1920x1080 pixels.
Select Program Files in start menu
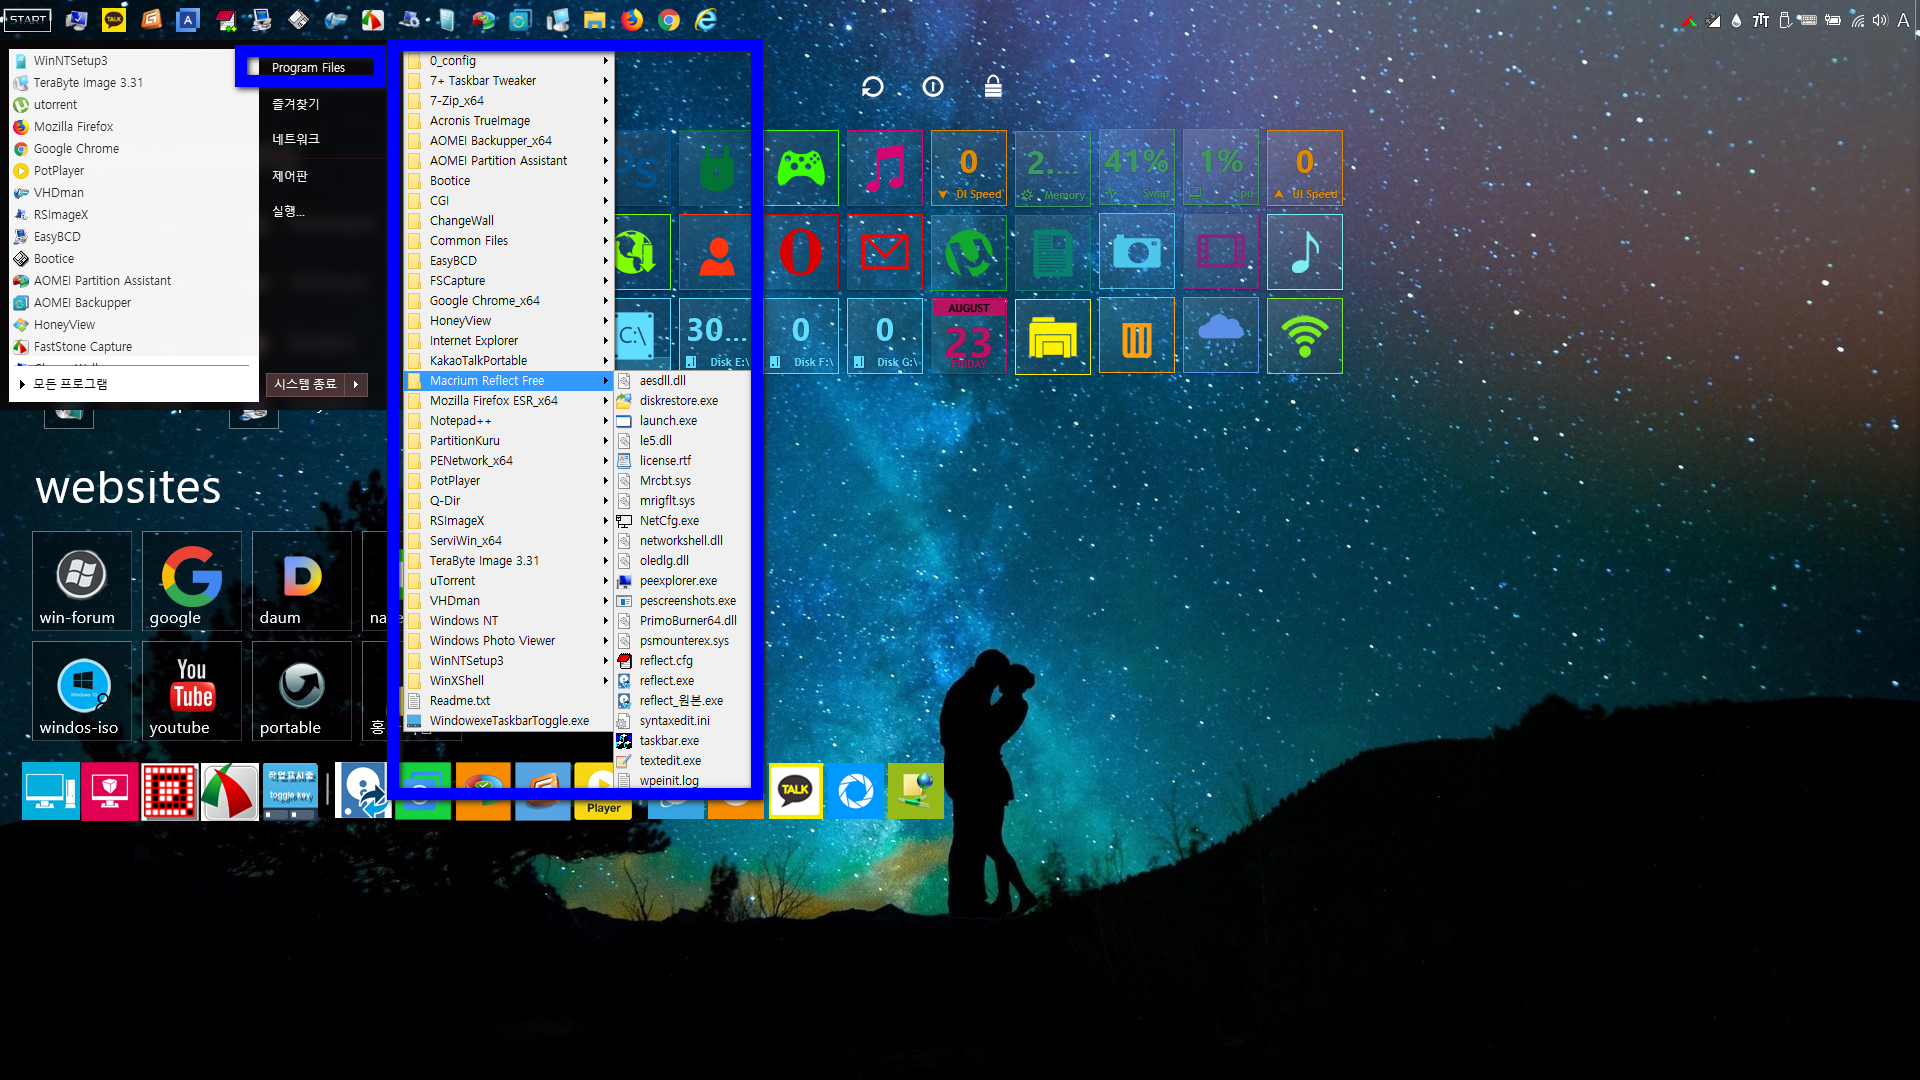tap(311, 67)
